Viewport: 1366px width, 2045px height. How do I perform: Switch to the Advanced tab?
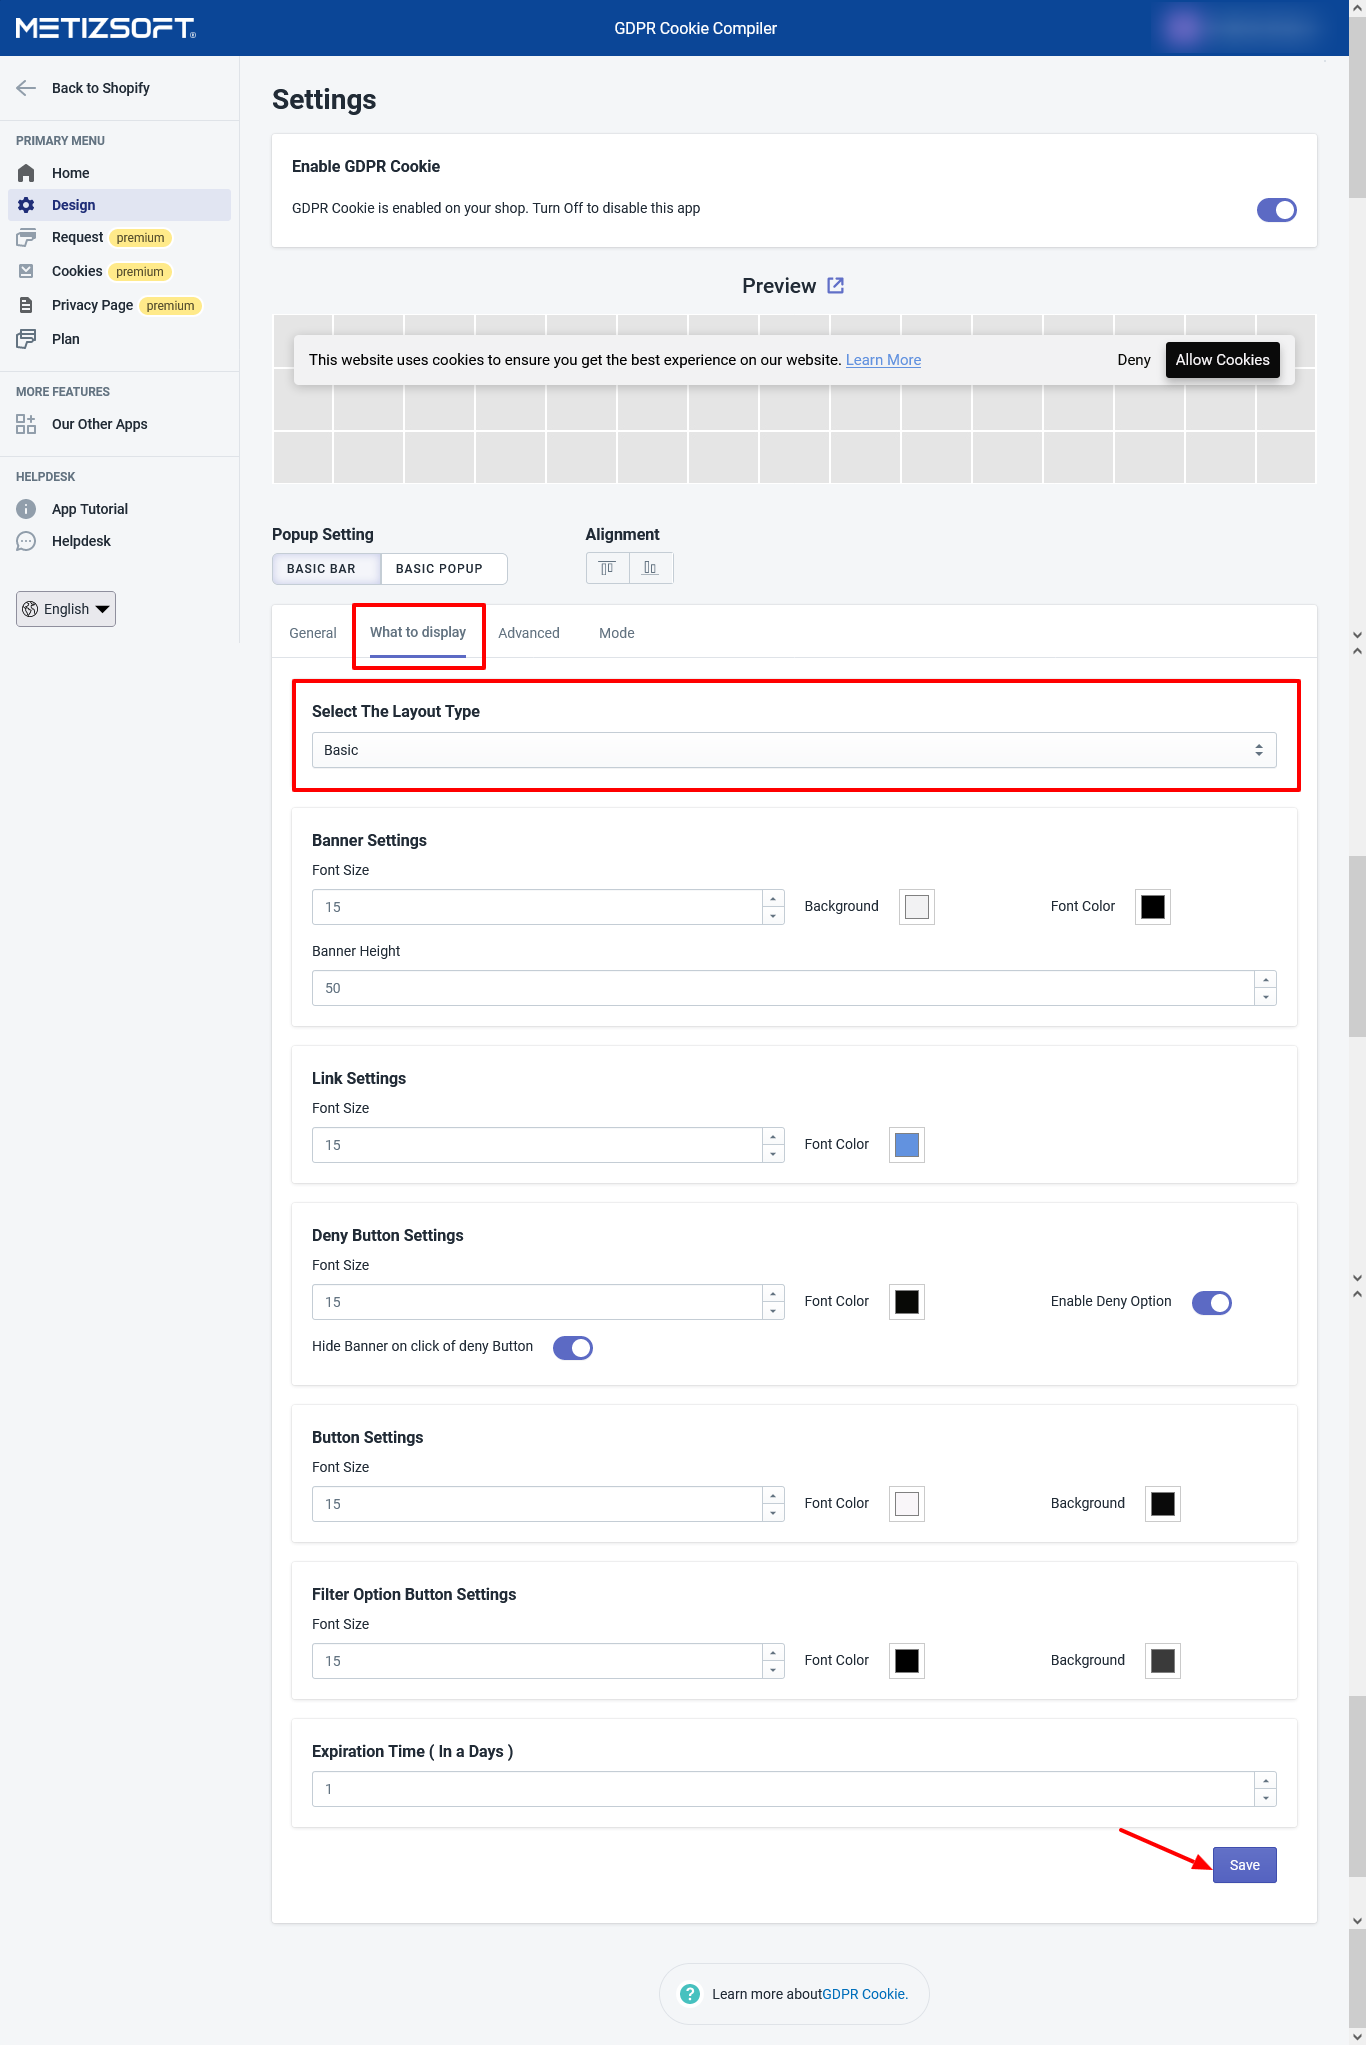click(529, 633)
